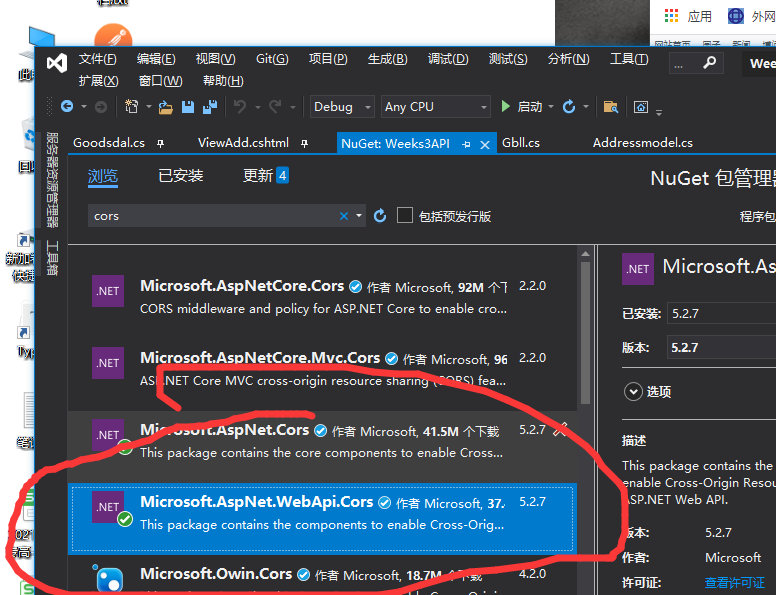Screen dimensions: 776x595
Task: Open the Any CPU platform dropdown
Action: pos(436,107)
